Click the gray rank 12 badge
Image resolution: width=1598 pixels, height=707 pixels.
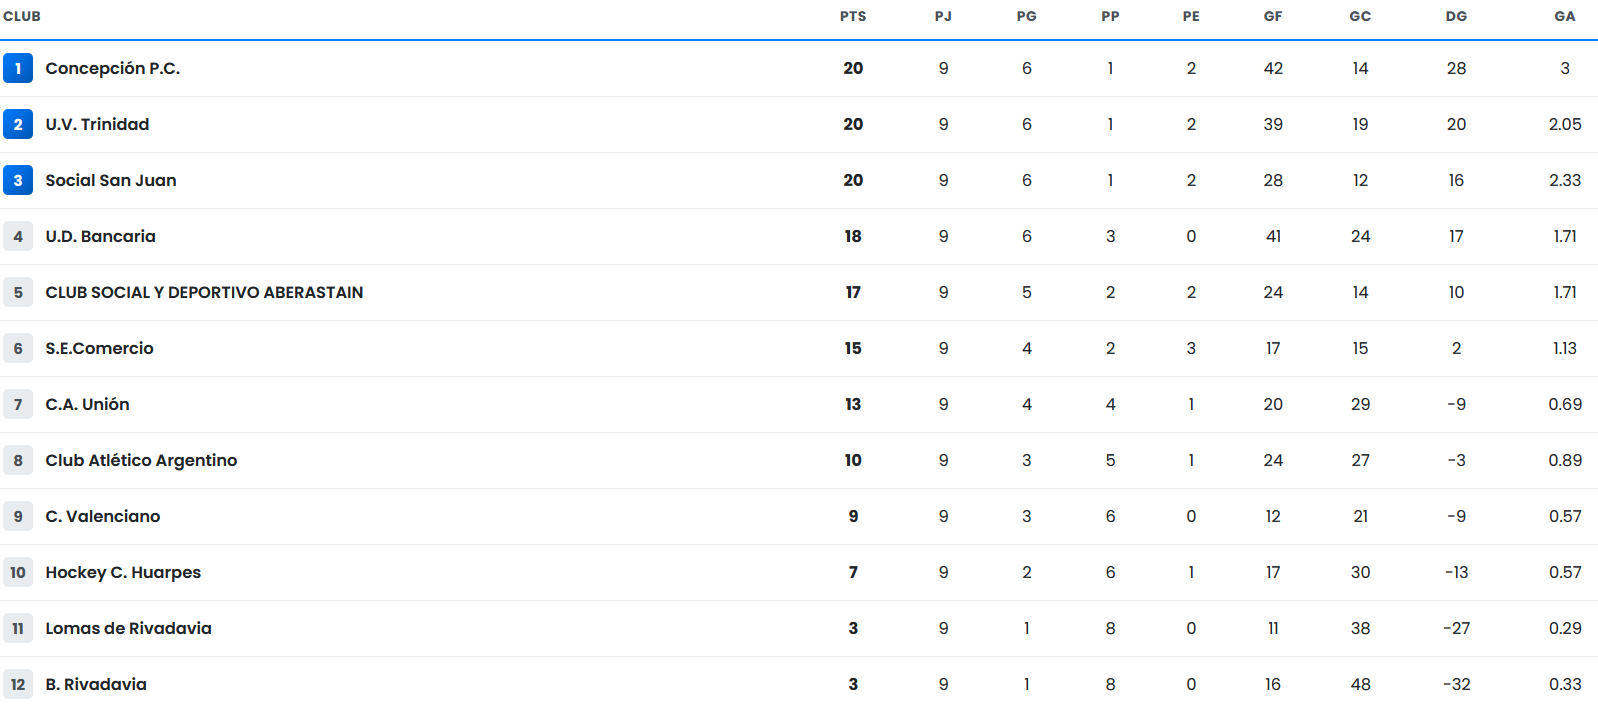(x=18, y=684)
